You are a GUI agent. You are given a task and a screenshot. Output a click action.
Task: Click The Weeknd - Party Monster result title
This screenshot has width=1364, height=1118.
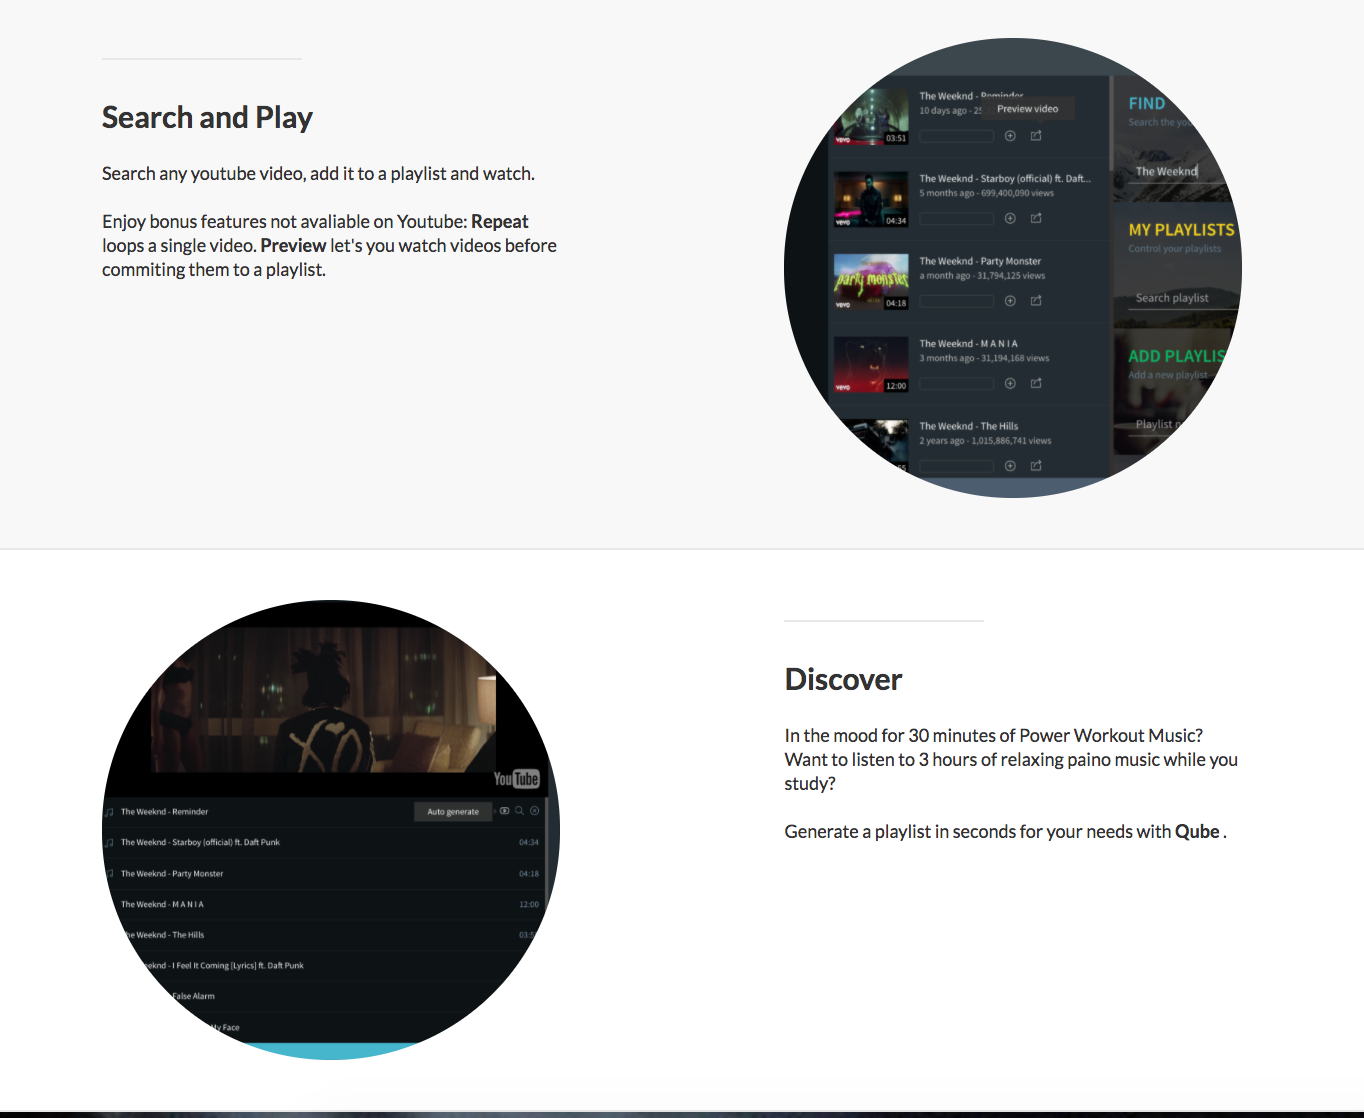tap(980, 261)
